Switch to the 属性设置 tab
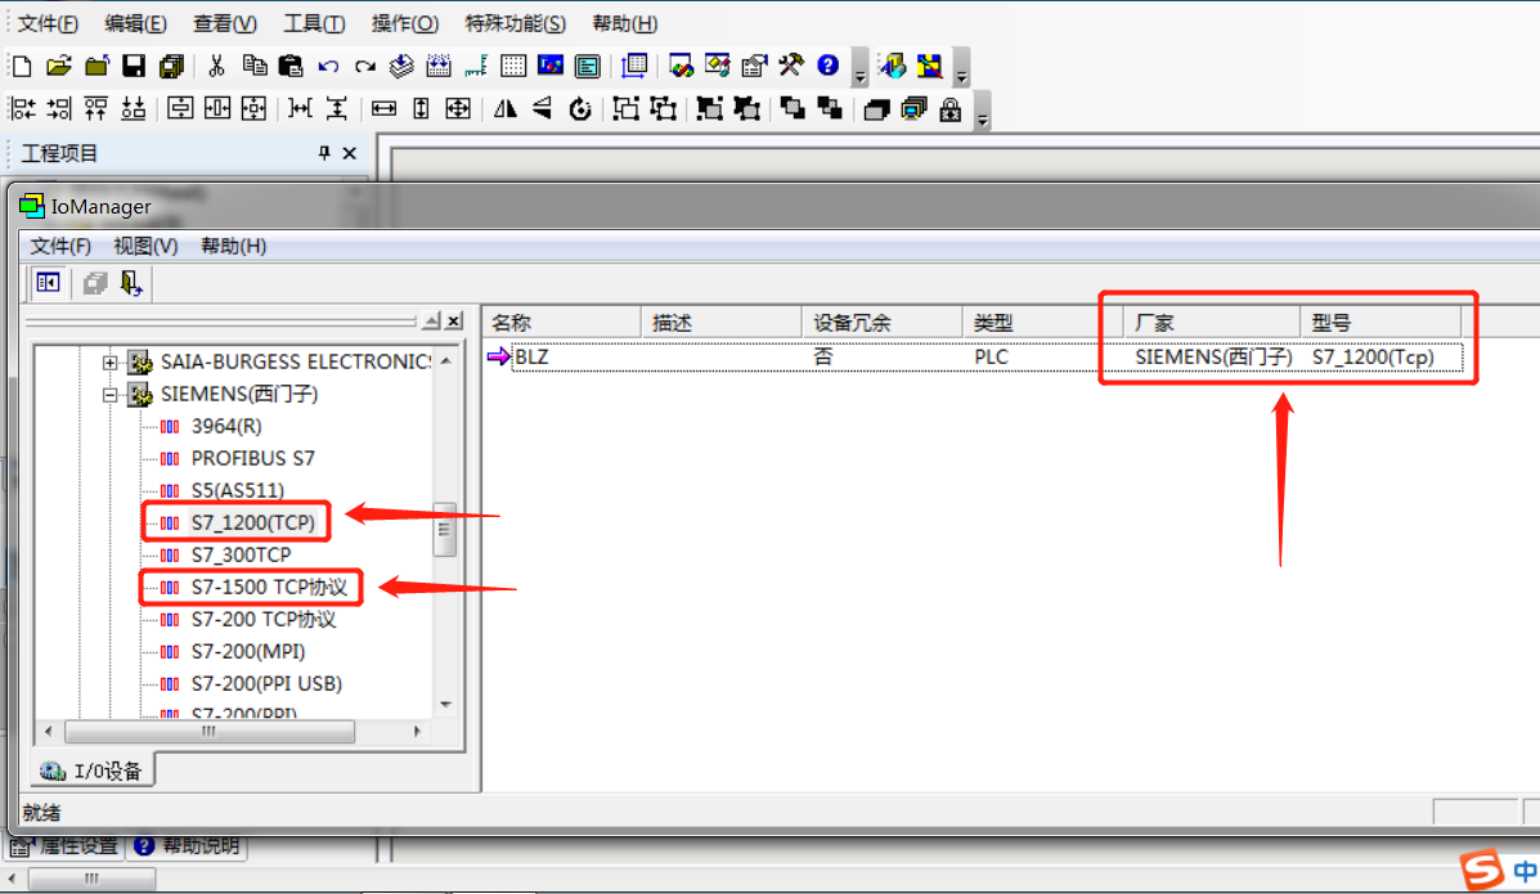1540x894 pixels. (x=65, y=846)
